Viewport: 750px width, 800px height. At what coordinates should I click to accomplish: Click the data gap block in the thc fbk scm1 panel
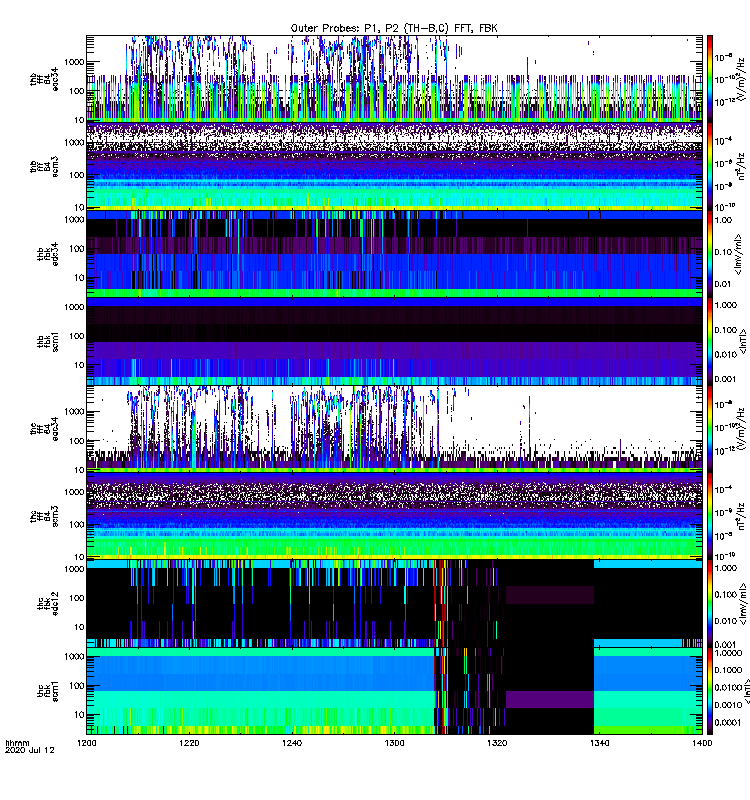[x=549, y=691]
